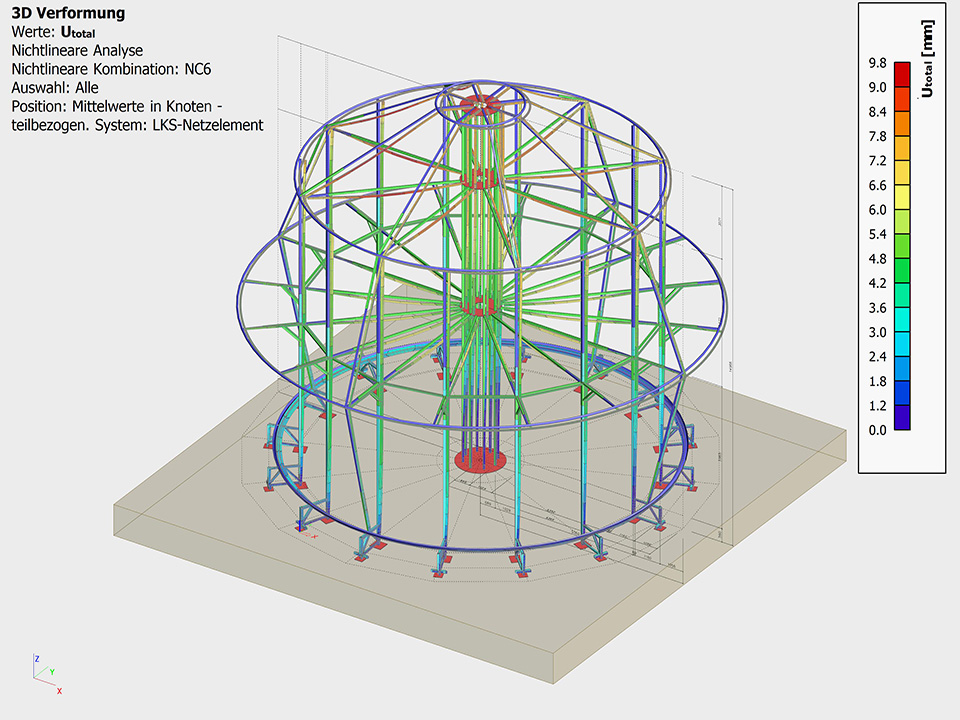This screenshot has width=960, height=720.
Task: Click the 0.0 minimum value label in legend
Action: [x=877, y=430]
